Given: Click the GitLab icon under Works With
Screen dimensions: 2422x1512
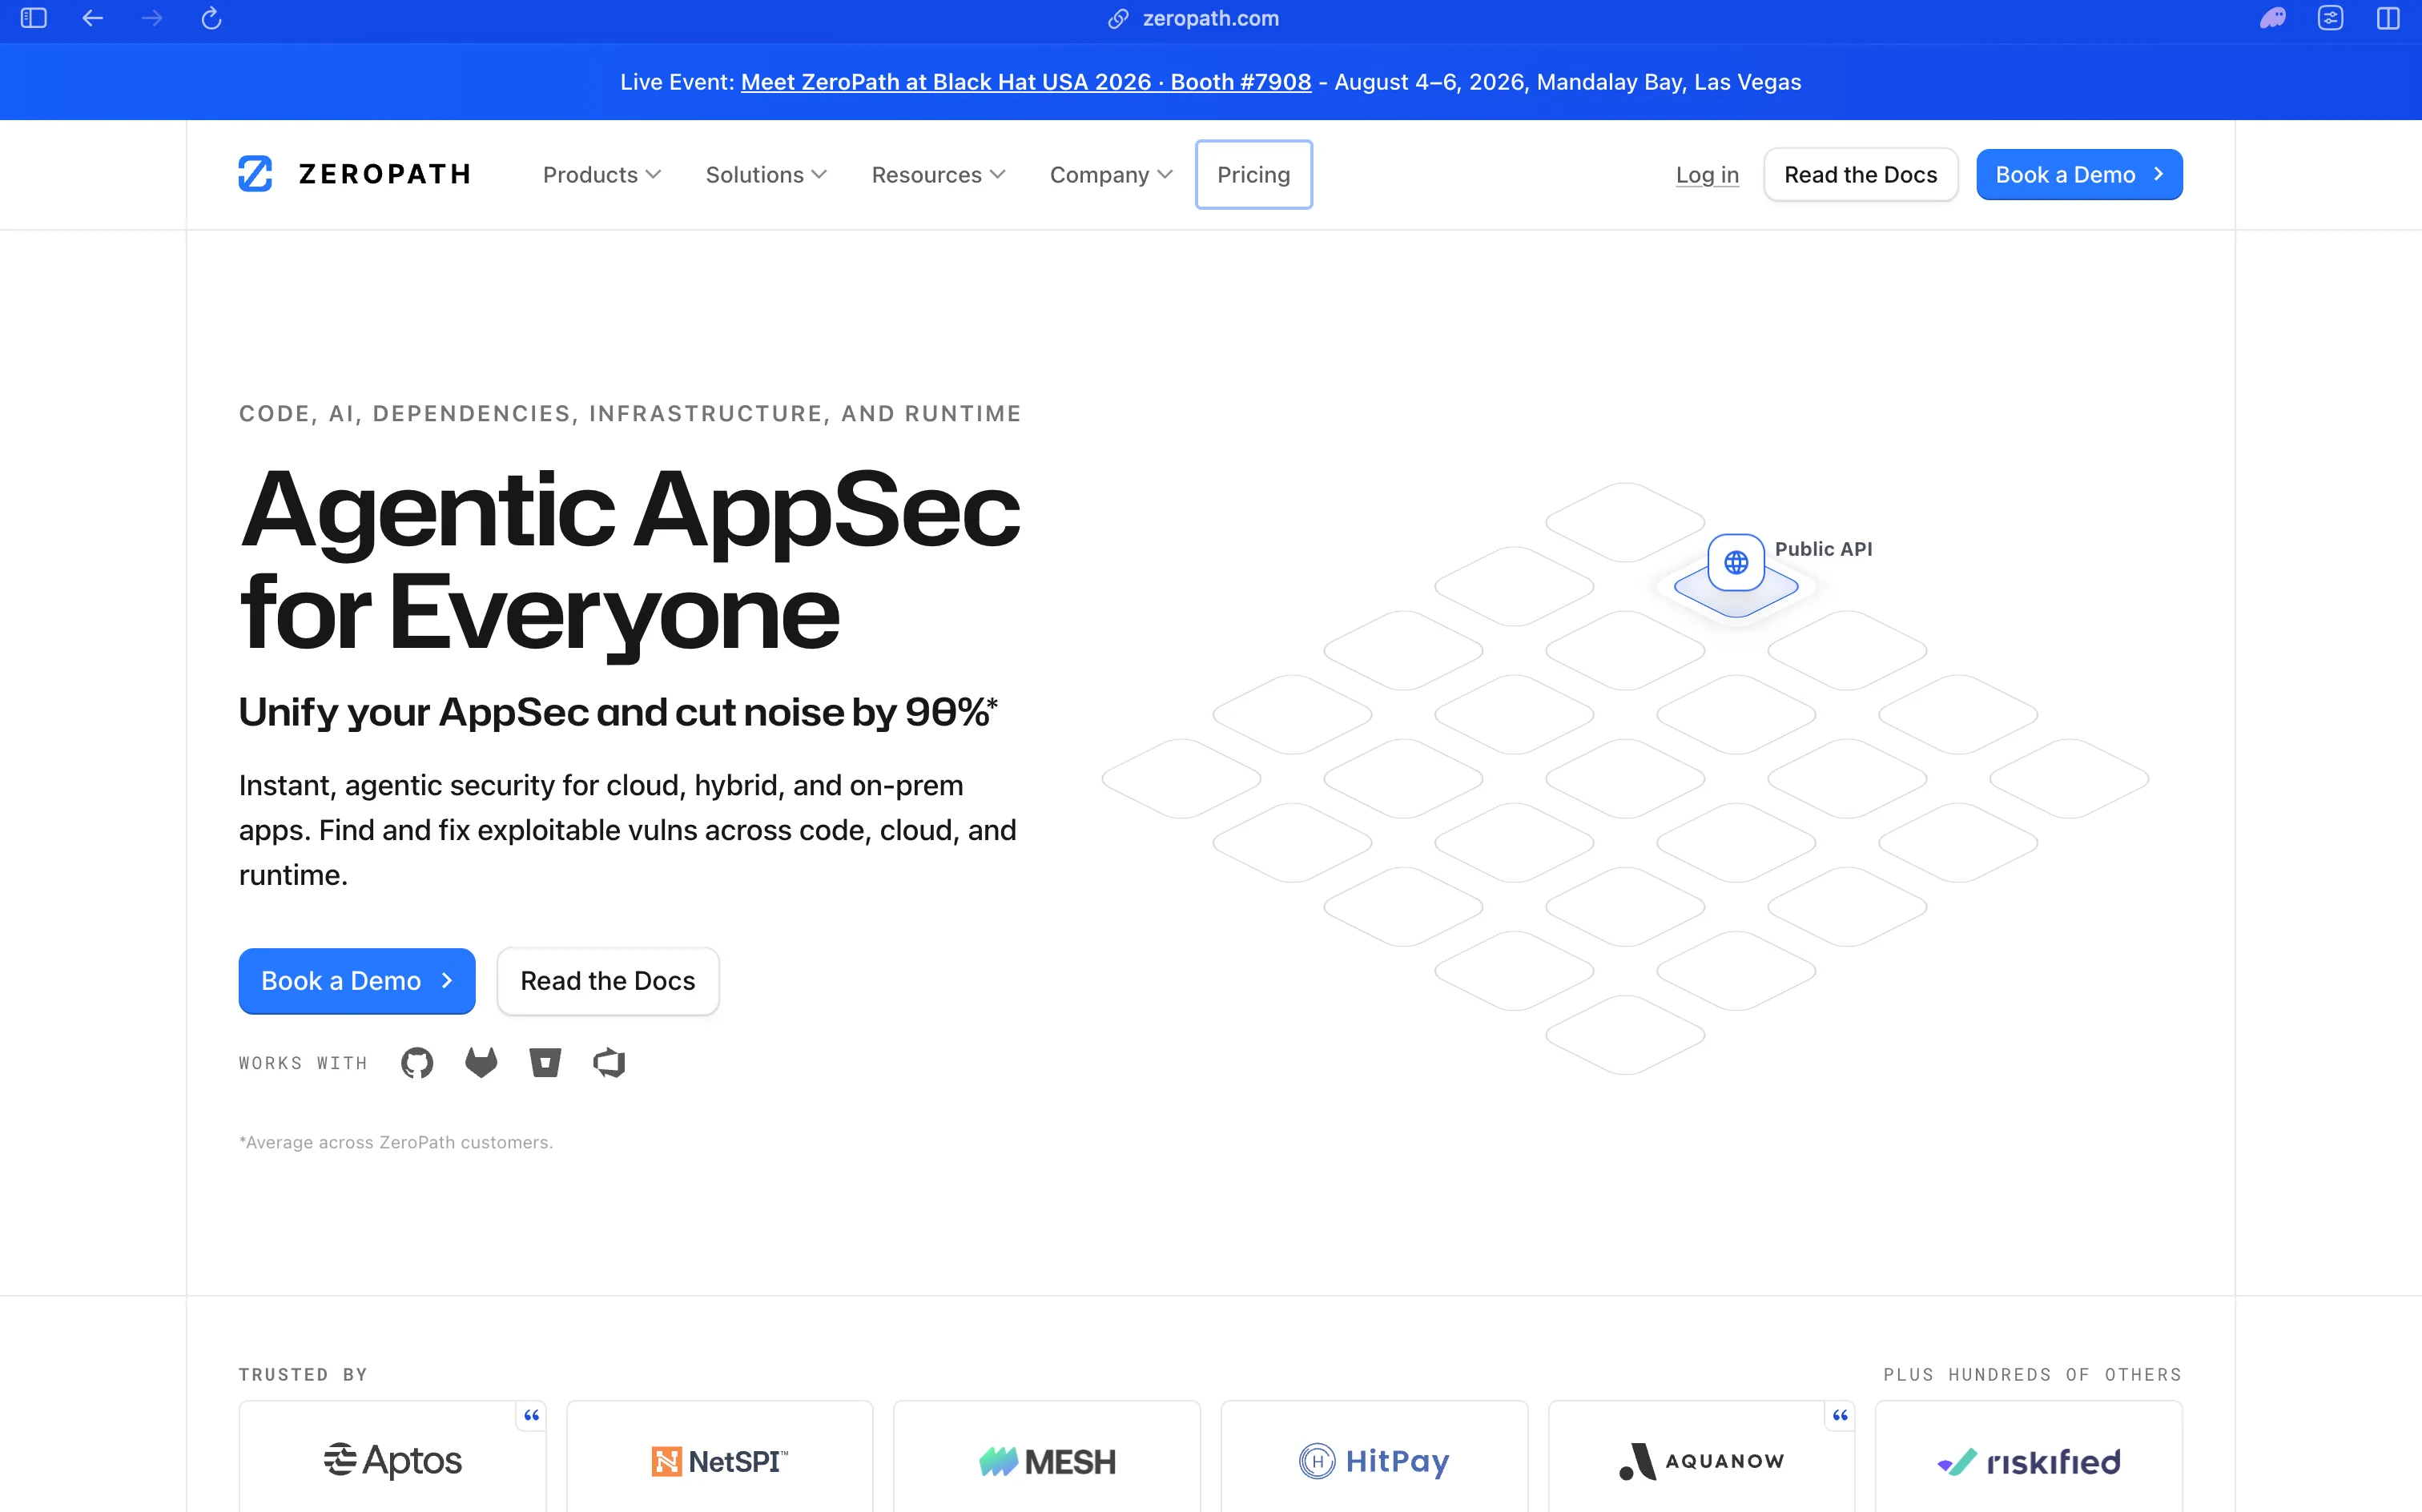Looking at the screenshot, I should click(481, 1062).
